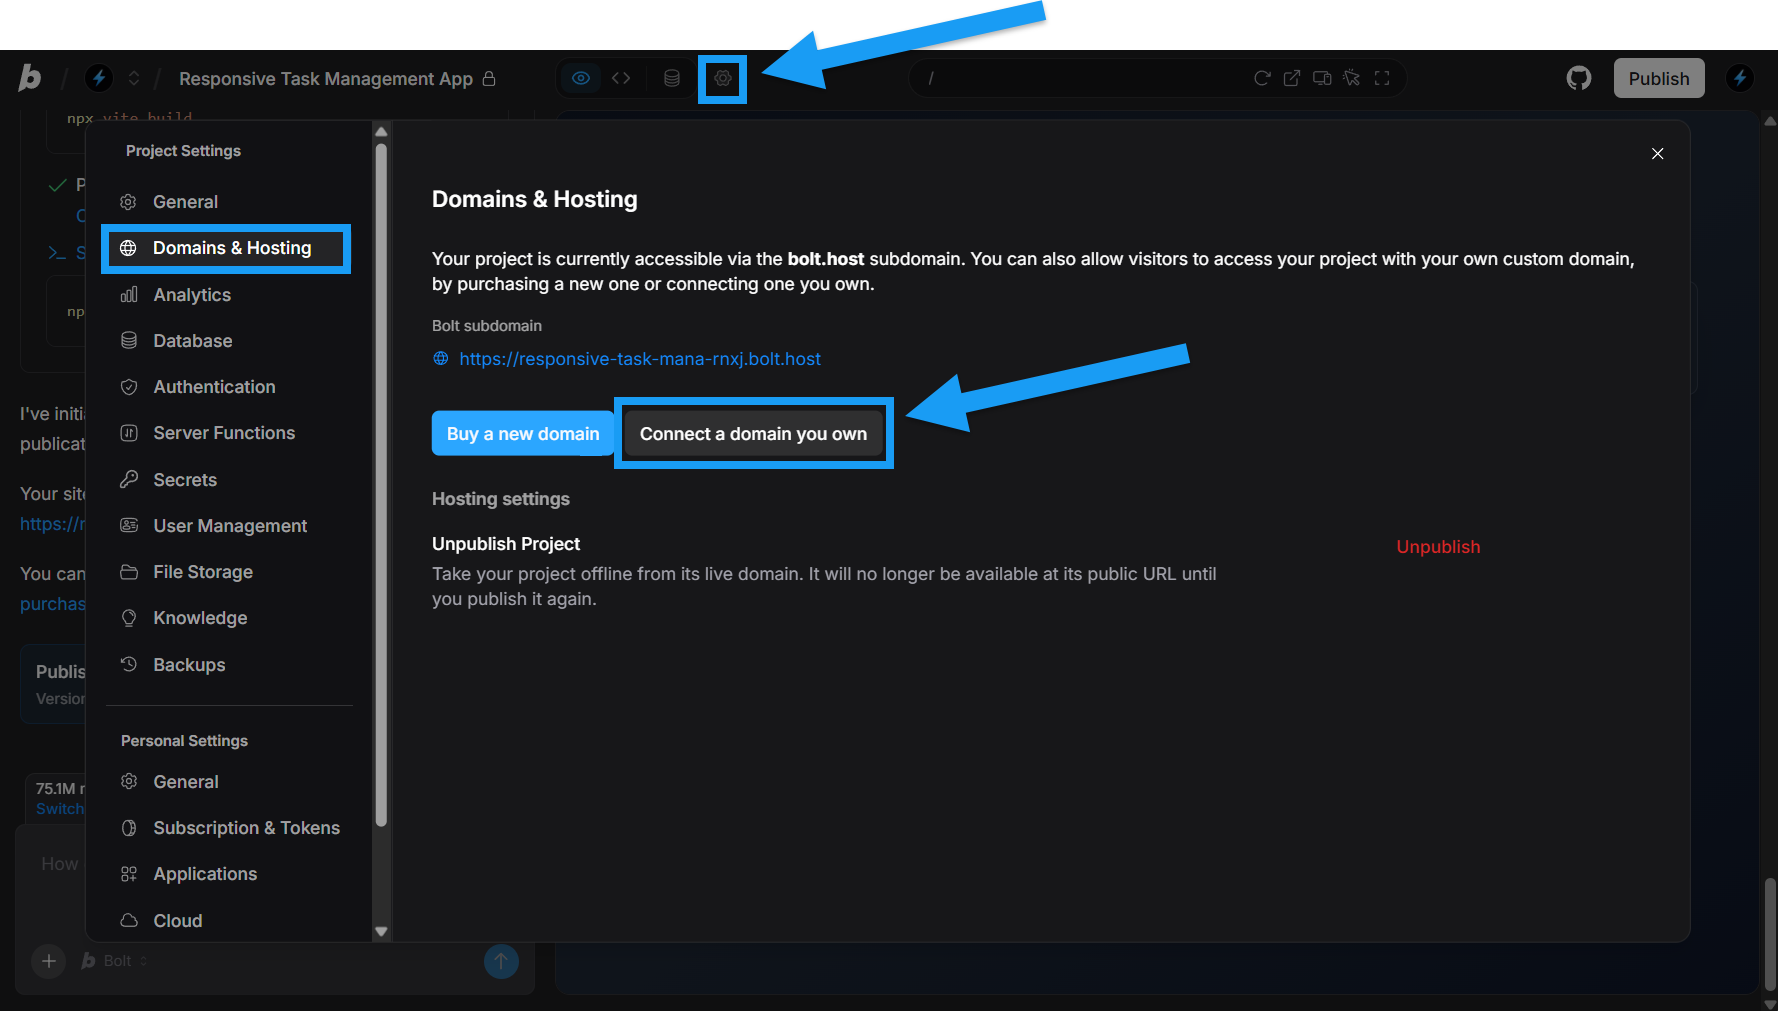Open General under Personal Settings
Screen dimensions: 1778x1011
click(x=229, y=782)
